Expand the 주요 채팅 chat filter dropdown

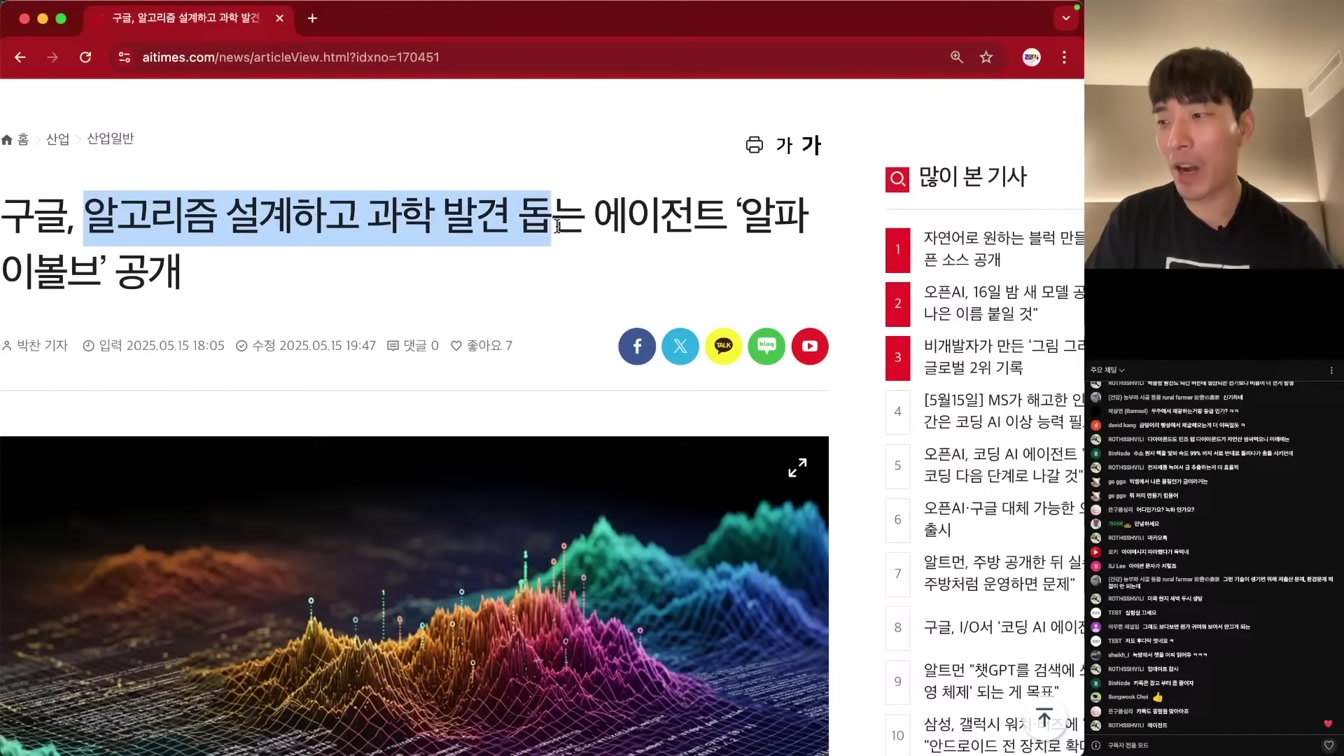1107,370
